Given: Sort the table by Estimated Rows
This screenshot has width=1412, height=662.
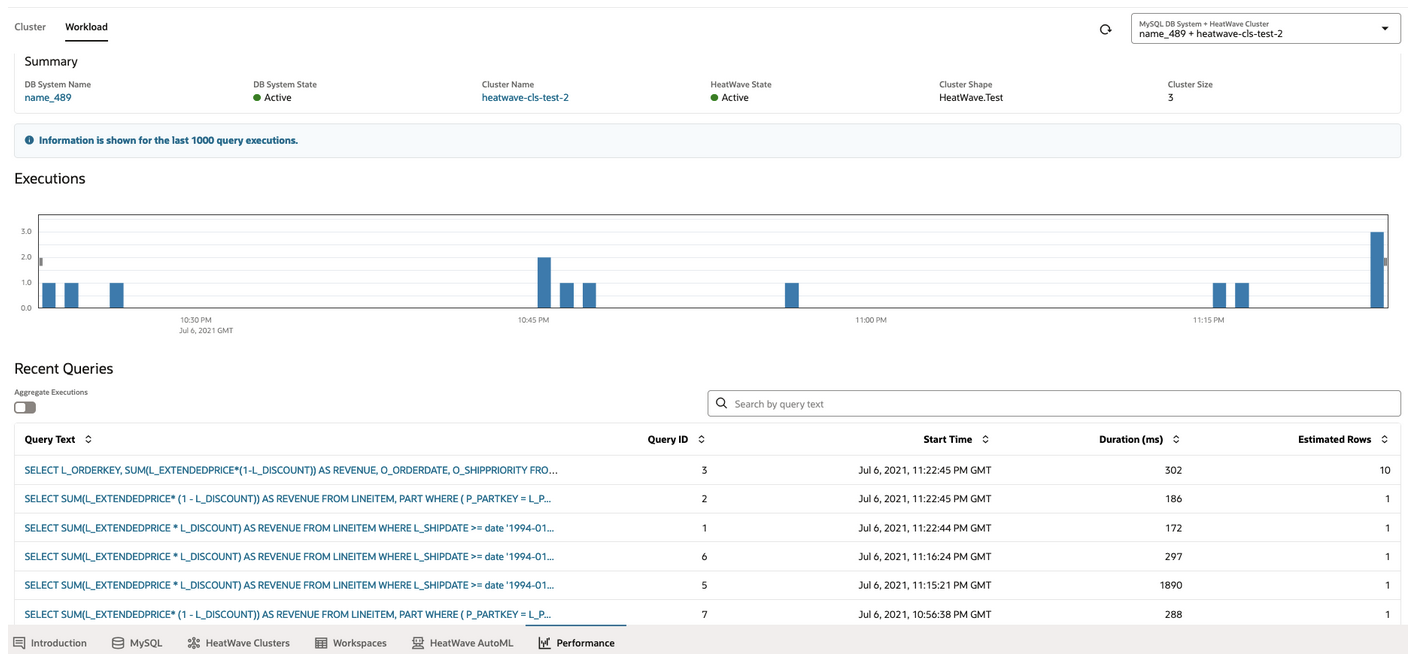Looking at the screenshot, I should (1384, 439).
